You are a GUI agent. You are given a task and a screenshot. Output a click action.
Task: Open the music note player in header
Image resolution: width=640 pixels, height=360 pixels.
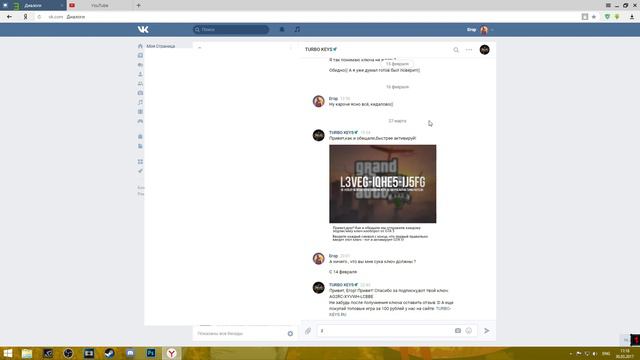pyautogui.click(x=297, y=29)
